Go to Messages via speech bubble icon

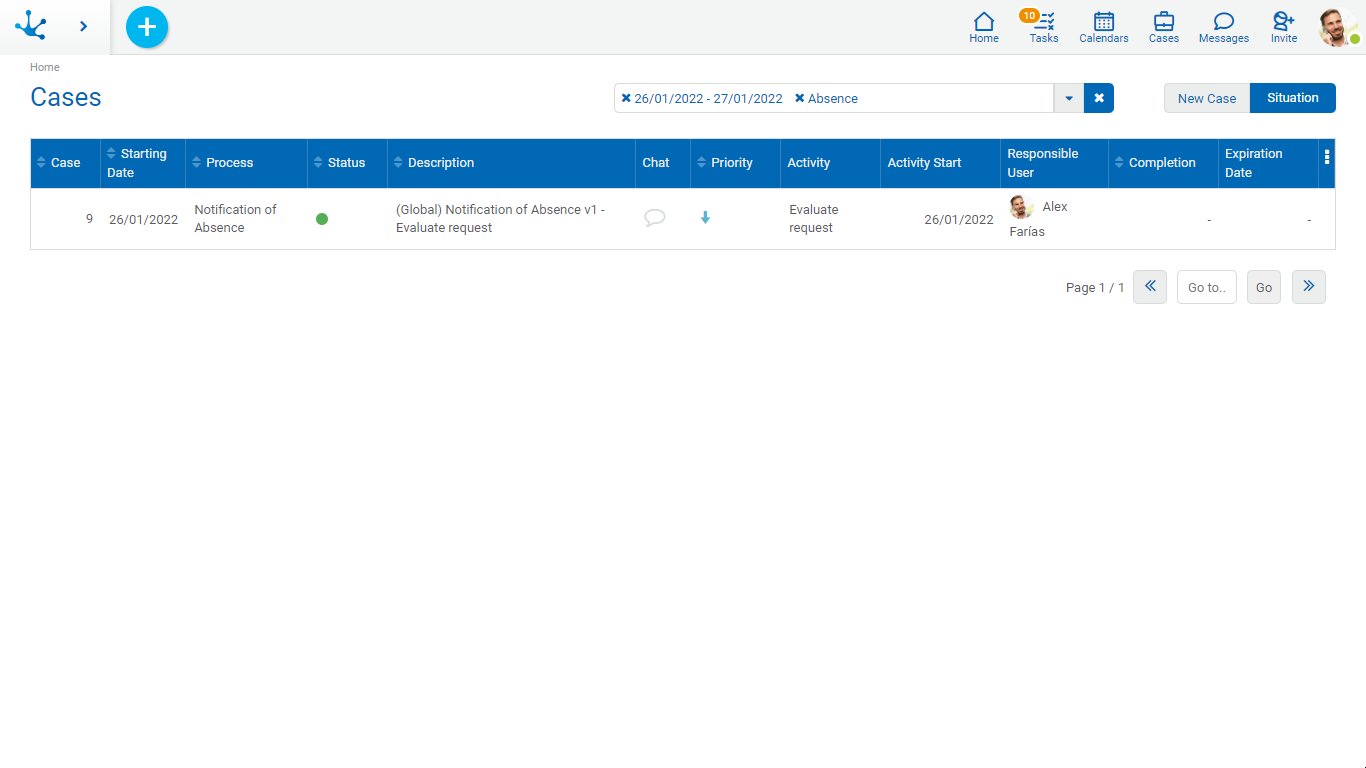(1223, 27)
